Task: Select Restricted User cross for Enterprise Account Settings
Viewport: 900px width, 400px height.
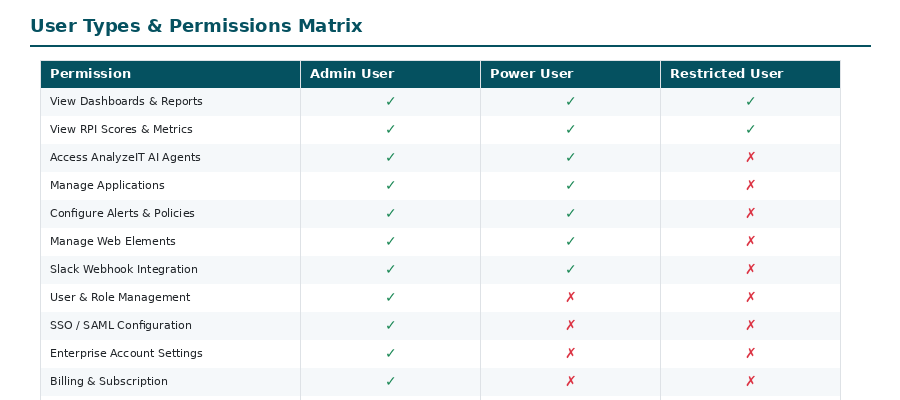Action: [x=750, y=354]
